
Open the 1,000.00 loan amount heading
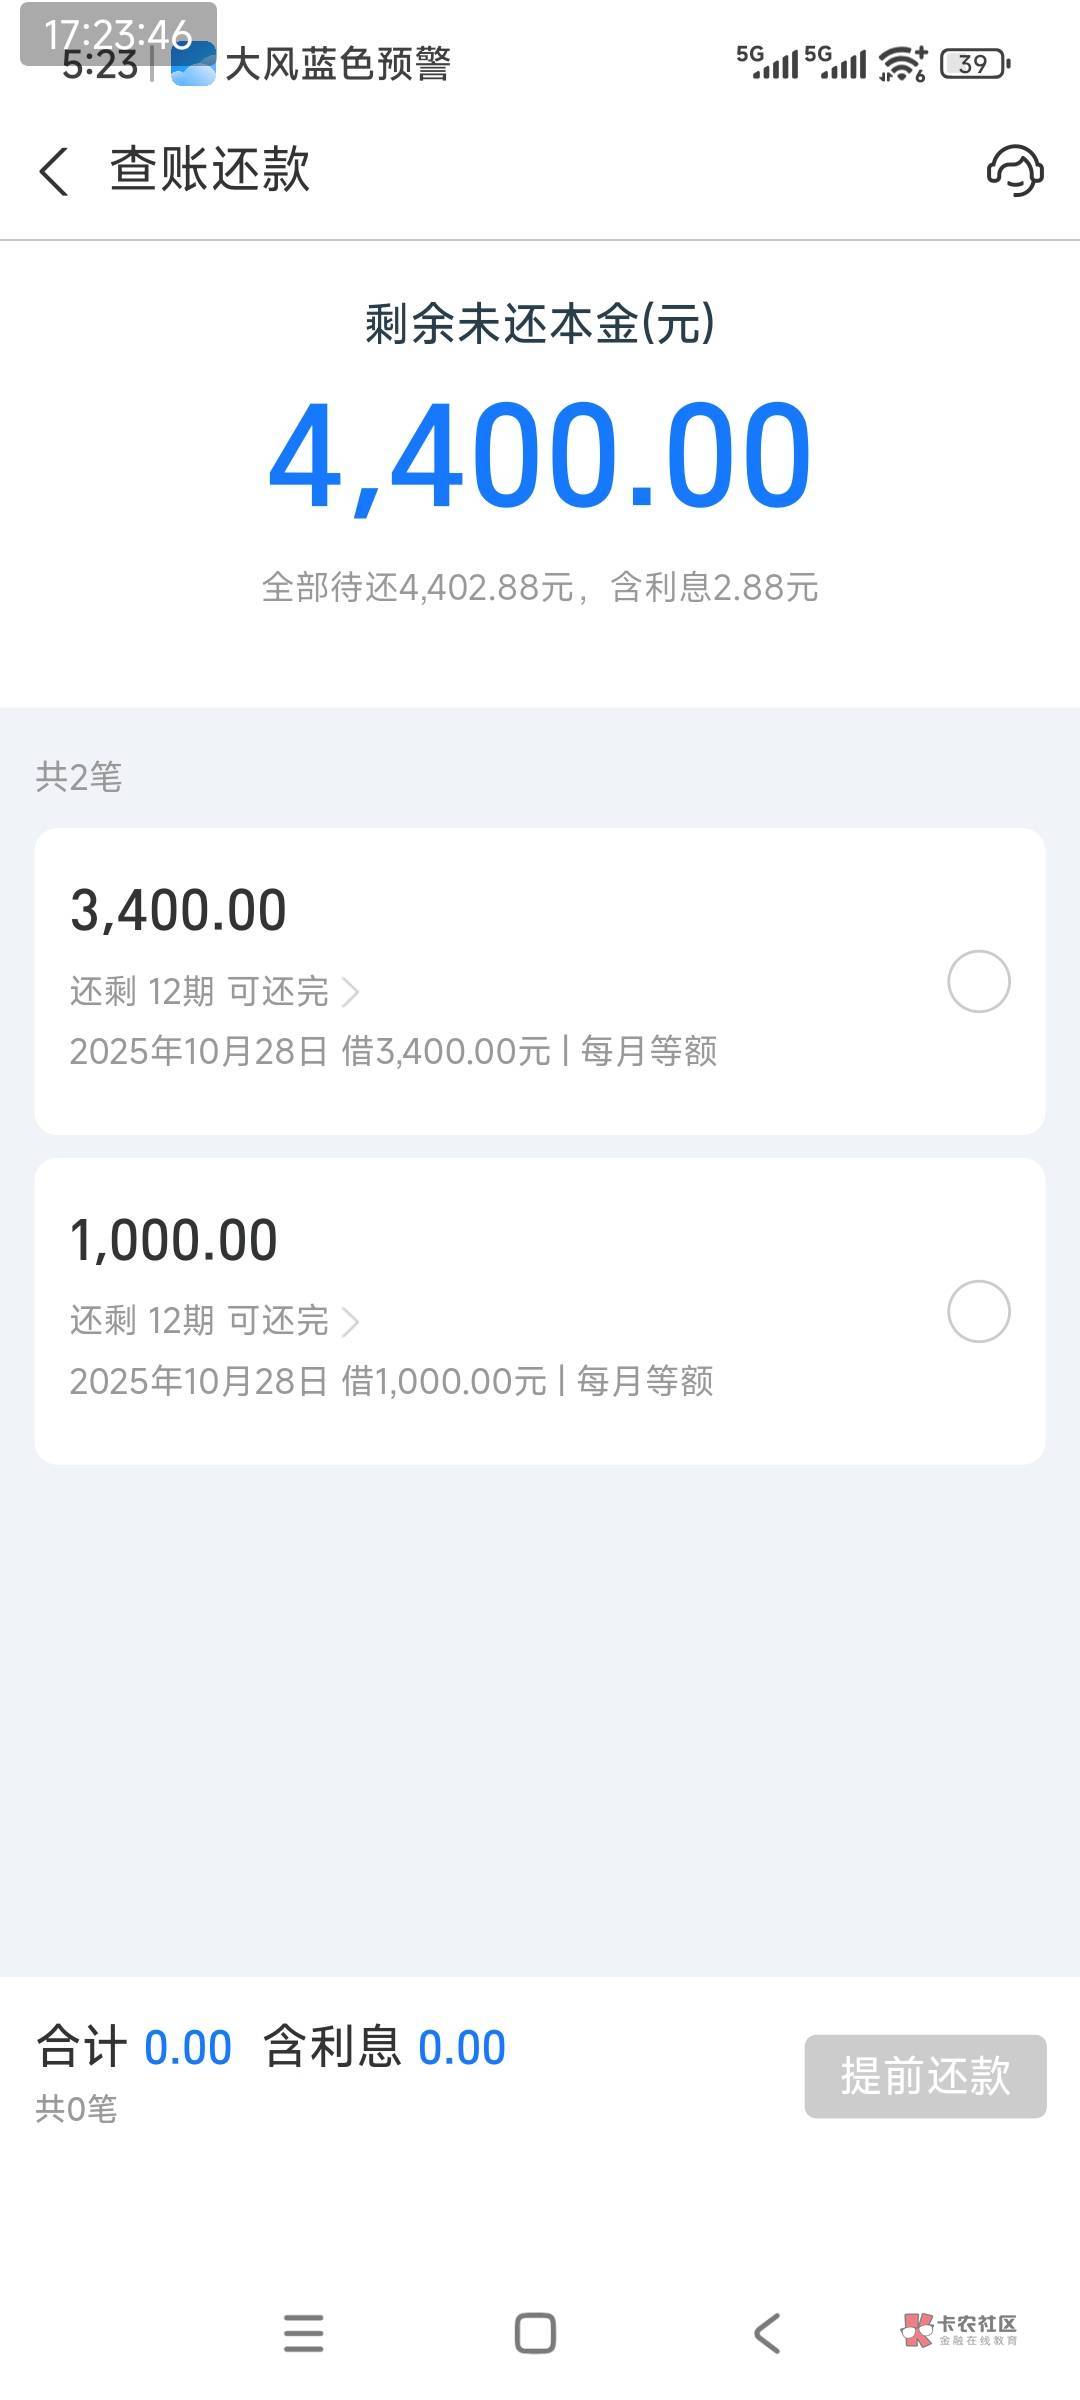tap(174, 1241)
